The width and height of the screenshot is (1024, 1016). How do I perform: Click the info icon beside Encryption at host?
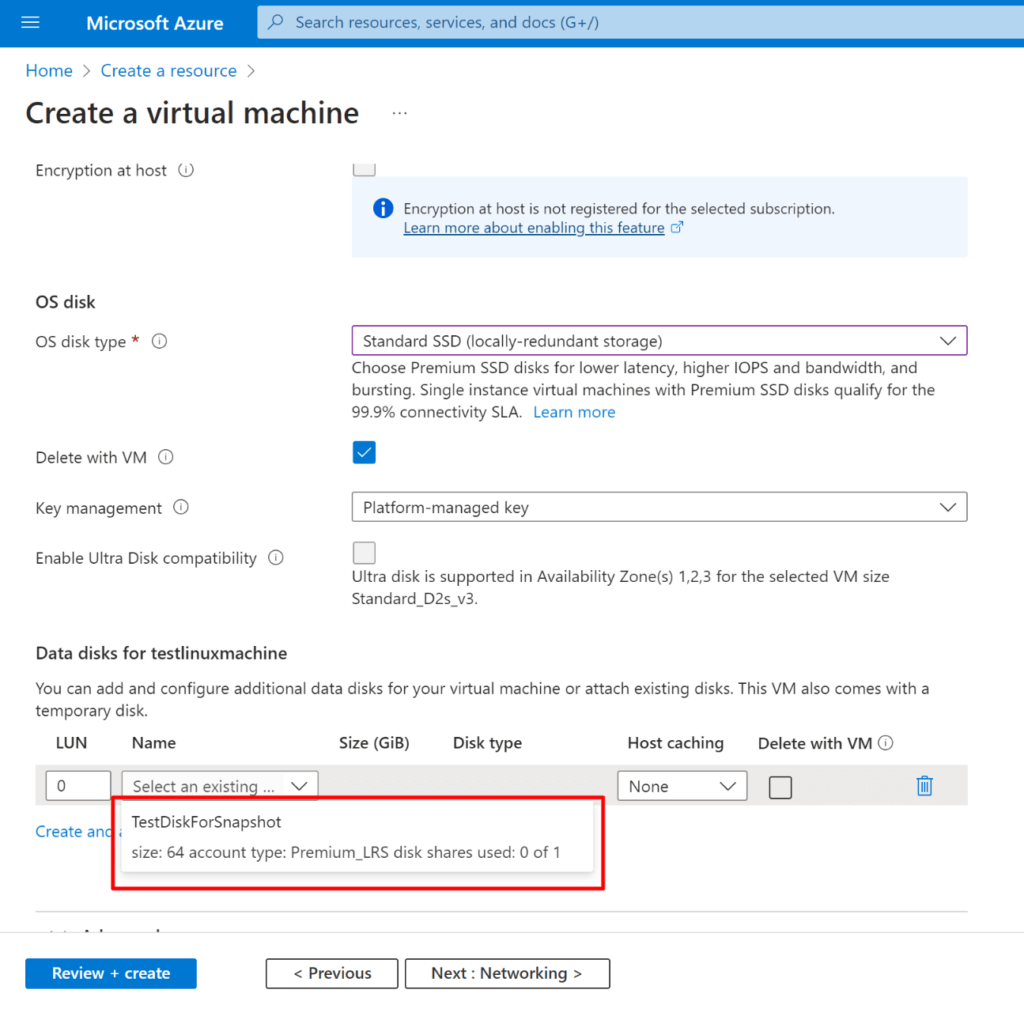point(185,170)
